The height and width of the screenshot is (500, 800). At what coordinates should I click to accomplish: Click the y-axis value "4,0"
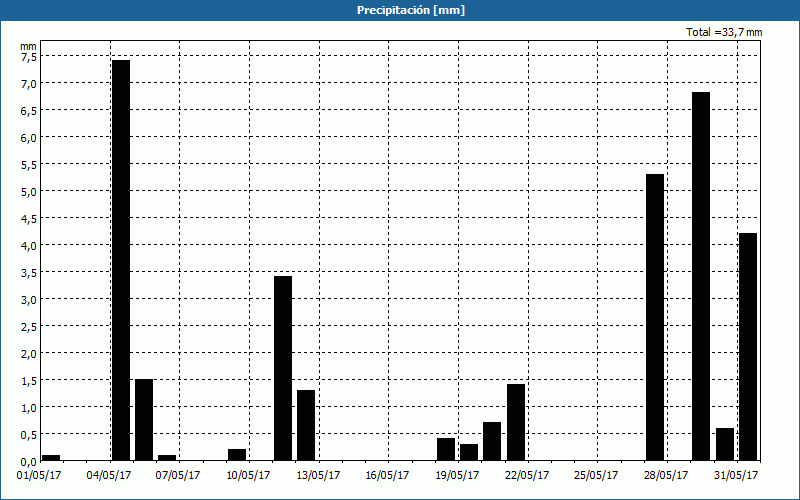coord(29,246)
